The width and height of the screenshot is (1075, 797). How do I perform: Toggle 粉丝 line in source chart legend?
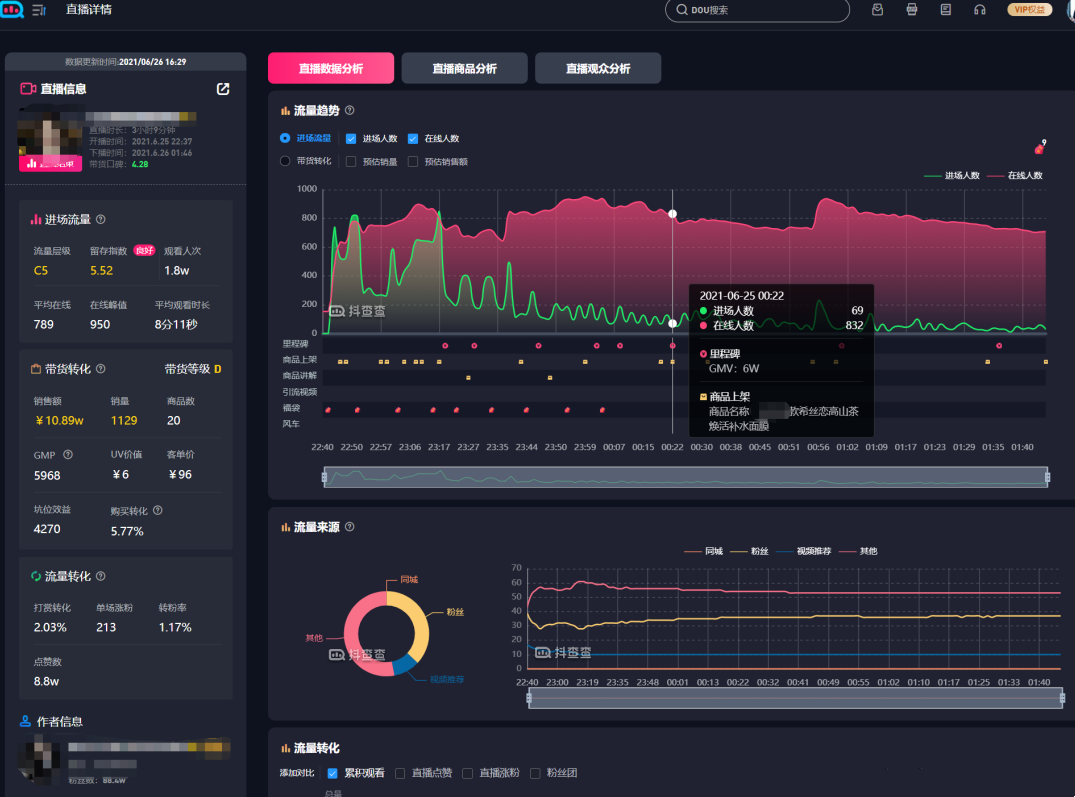click(752, 551)
